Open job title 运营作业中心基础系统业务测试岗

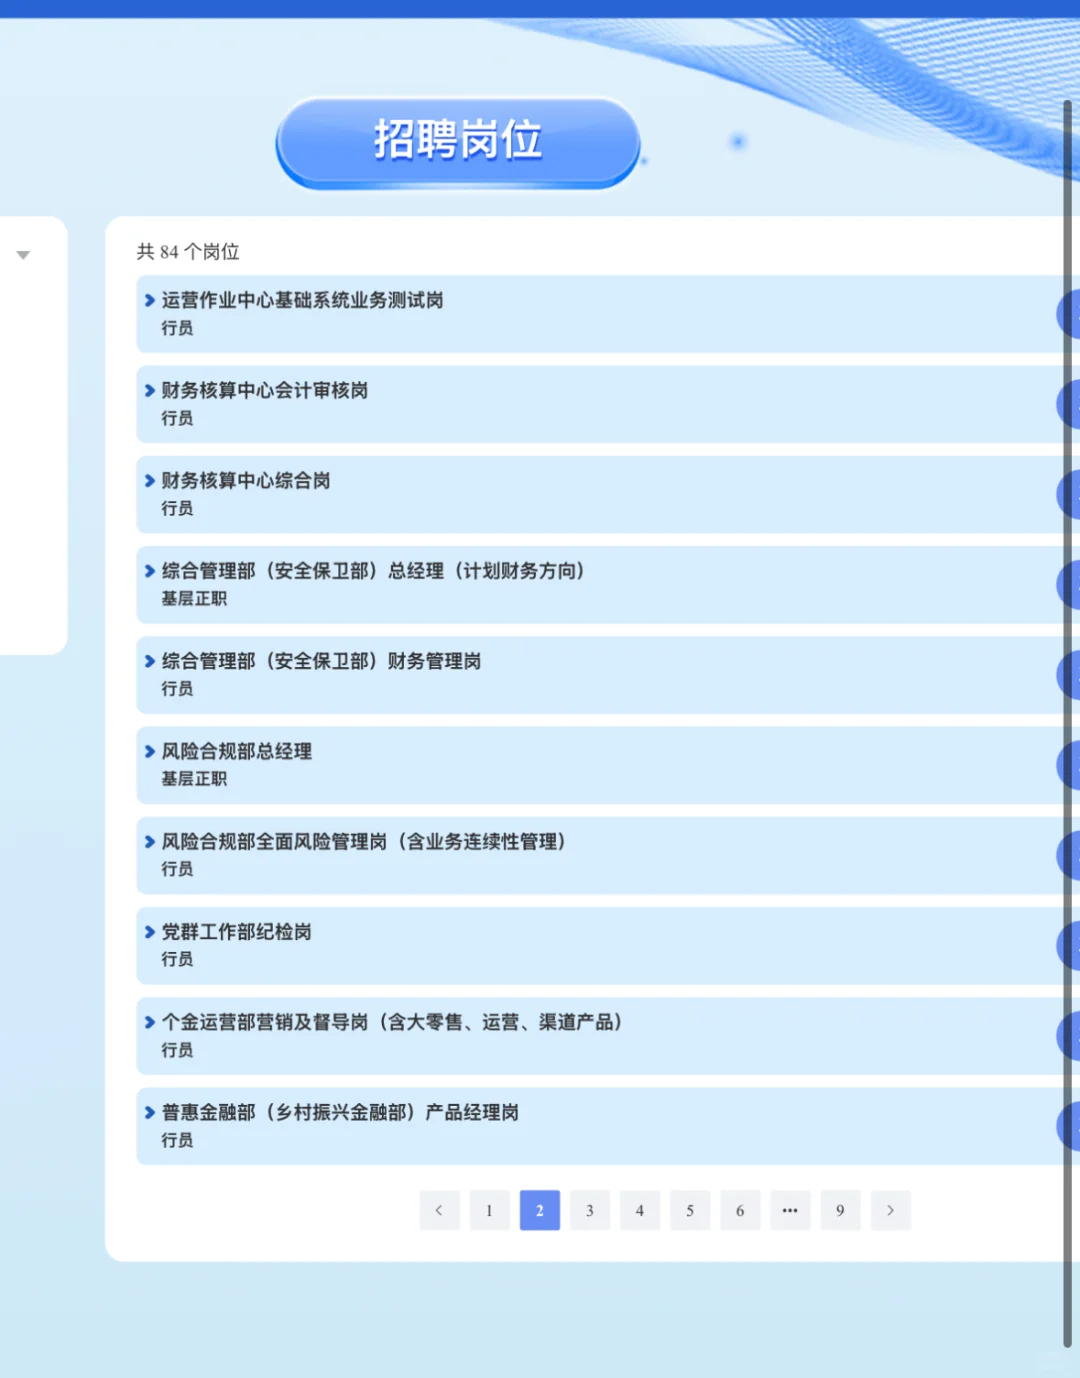(x=302, y=300)
